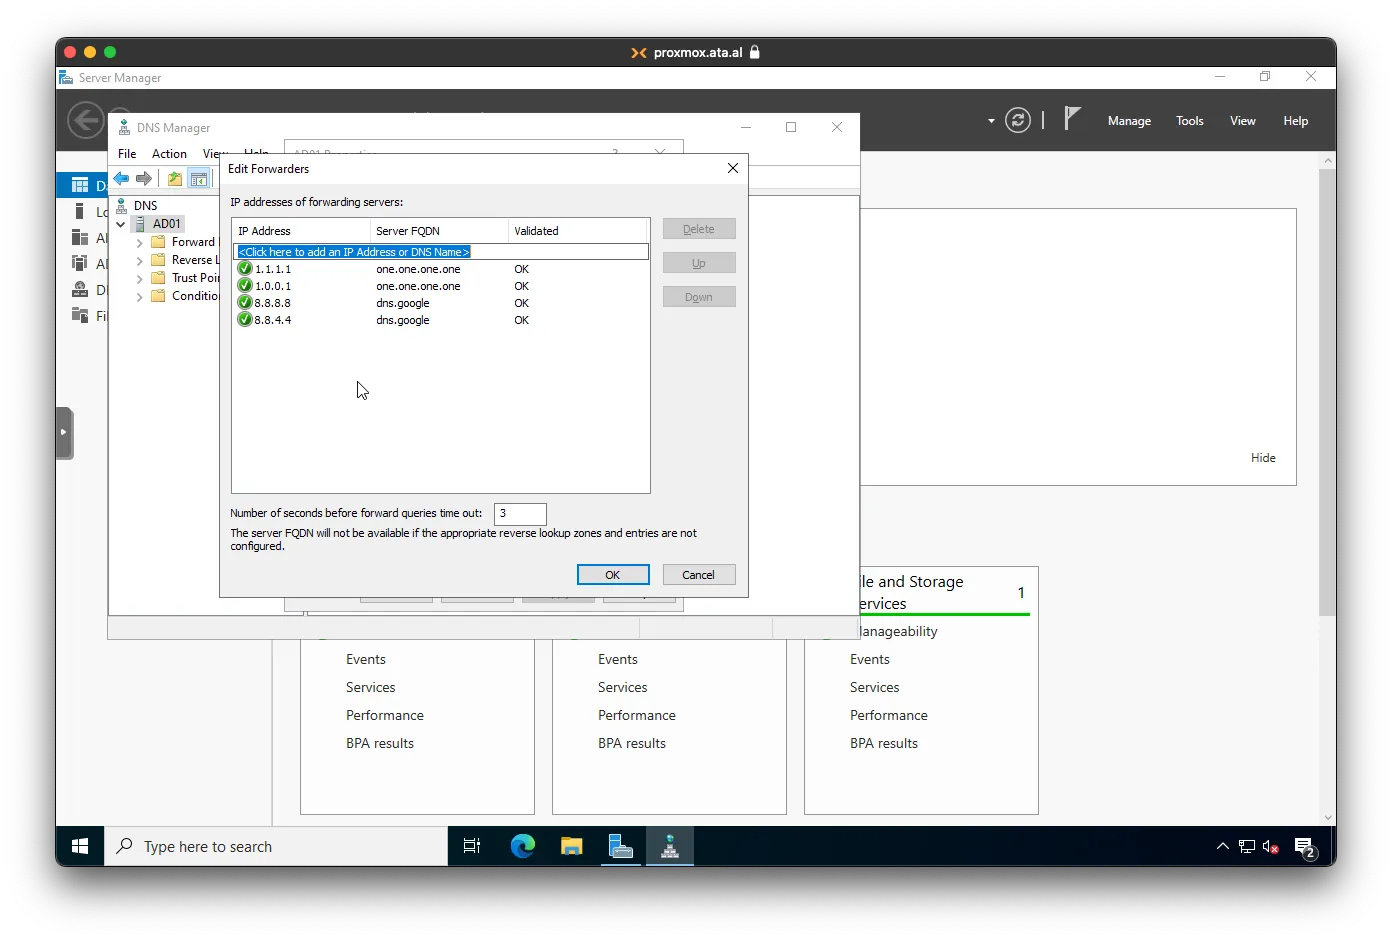Switch to DNS Manager taskbar icon

[670, 846]
